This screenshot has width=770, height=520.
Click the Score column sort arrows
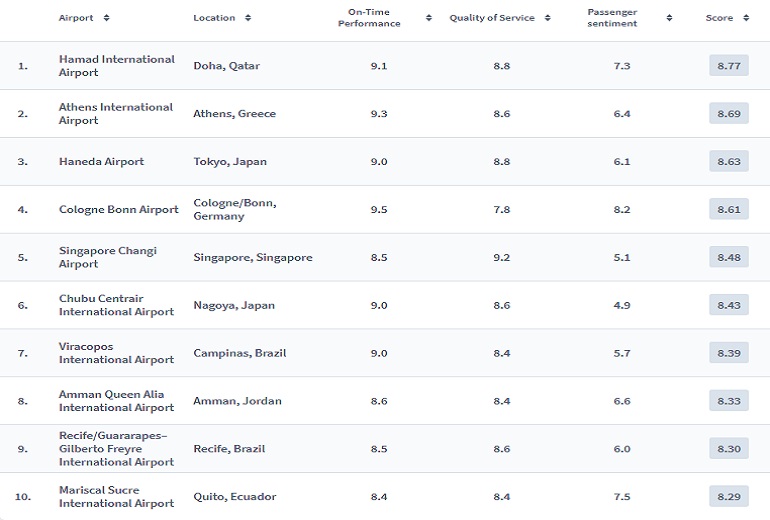click(x=745, y=18)
